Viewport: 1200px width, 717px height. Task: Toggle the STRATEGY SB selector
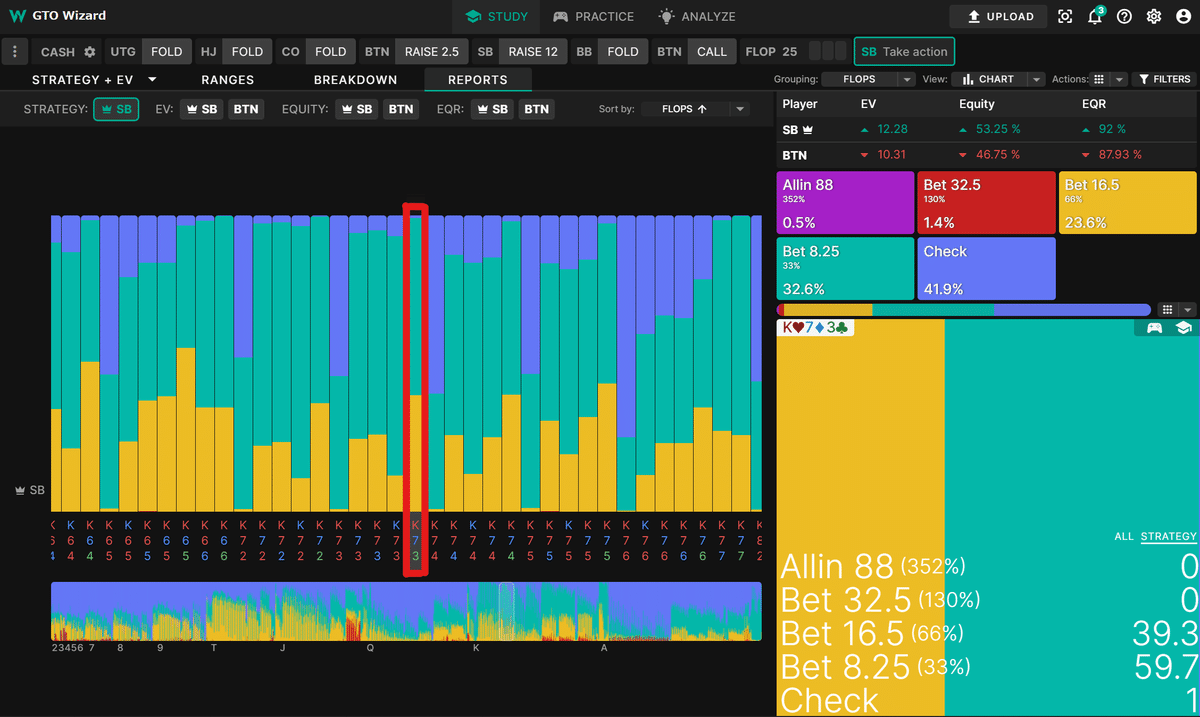(x=116, y=109)
